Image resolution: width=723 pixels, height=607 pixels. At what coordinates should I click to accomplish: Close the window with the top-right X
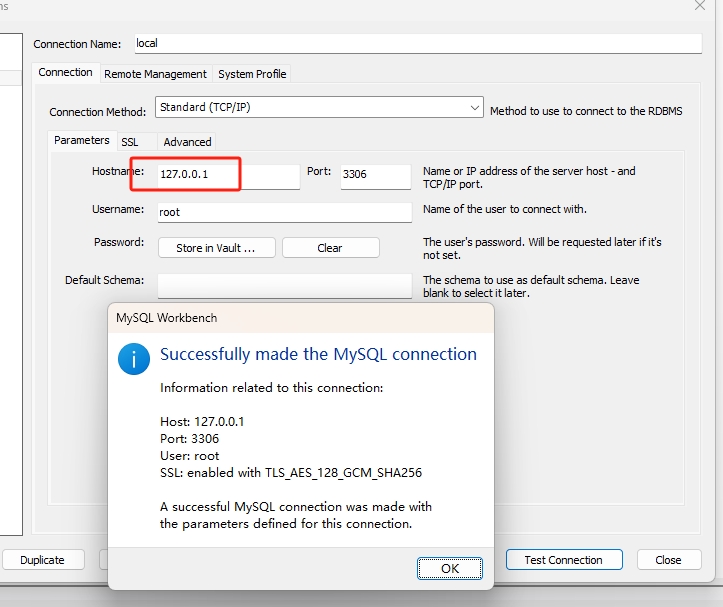point(700,6)
